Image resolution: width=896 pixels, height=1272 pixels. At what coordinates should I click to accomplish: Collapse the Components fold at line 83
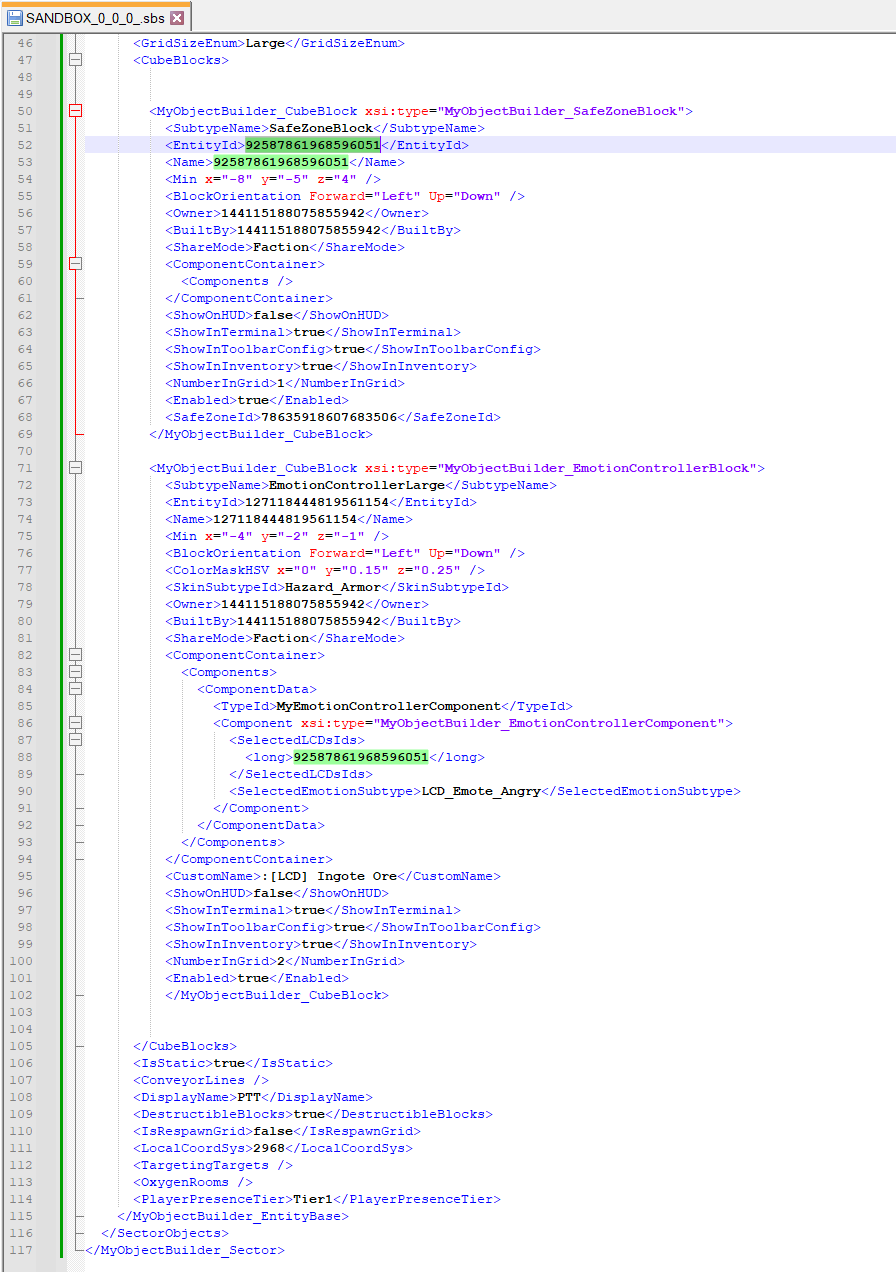pyautogui.click(x=75, y=672)
